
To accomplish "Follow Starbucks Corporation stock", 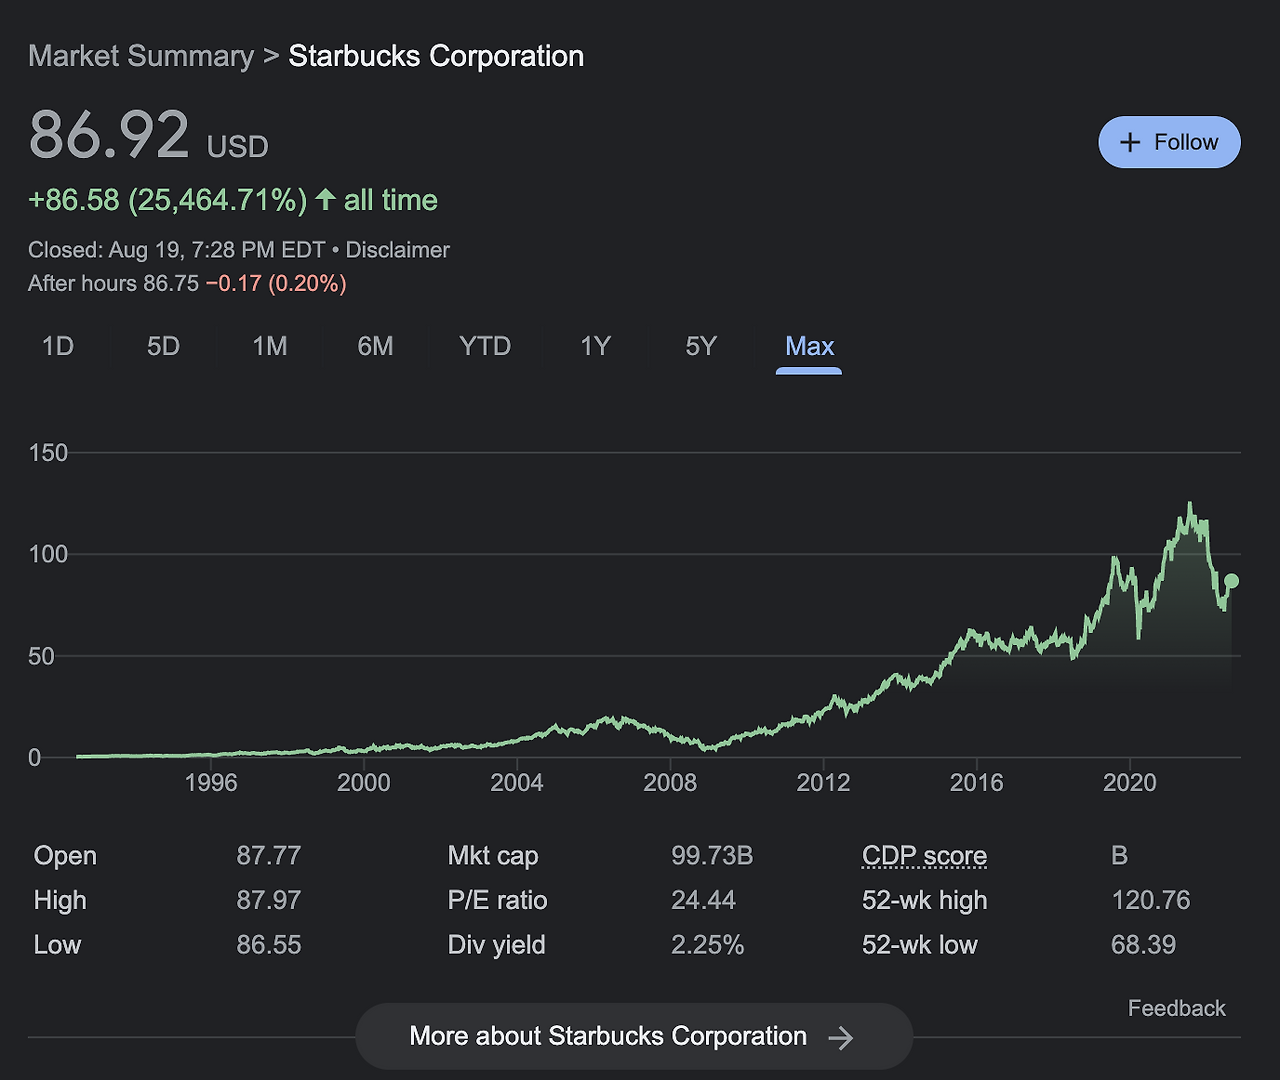I will (1169, 142).
